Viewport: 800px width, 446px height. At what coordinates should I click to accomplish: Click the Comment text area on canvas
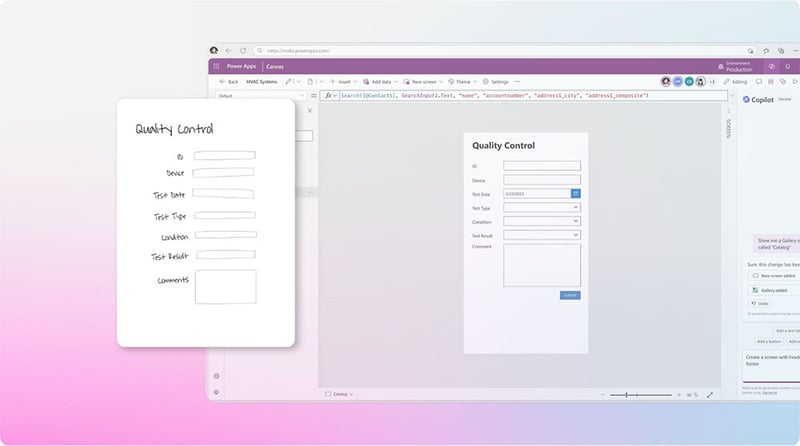click(542, 265)
